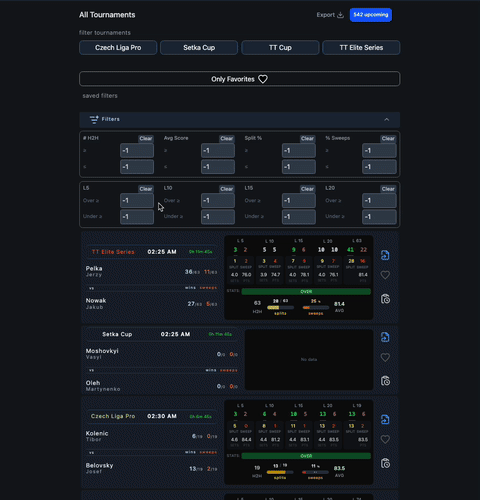This screenshot has height=500, width=480.
Task: Click the OVER bar in Pelka match stats
Action: pyautogui.click(x=306, y=291)
